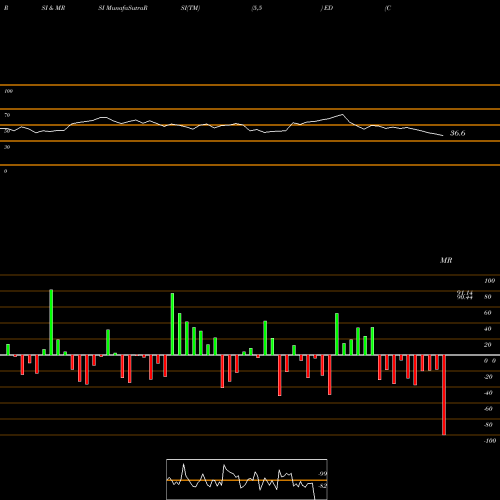
Task: Click the RSI value label 36.6
Action: (457, 133)
